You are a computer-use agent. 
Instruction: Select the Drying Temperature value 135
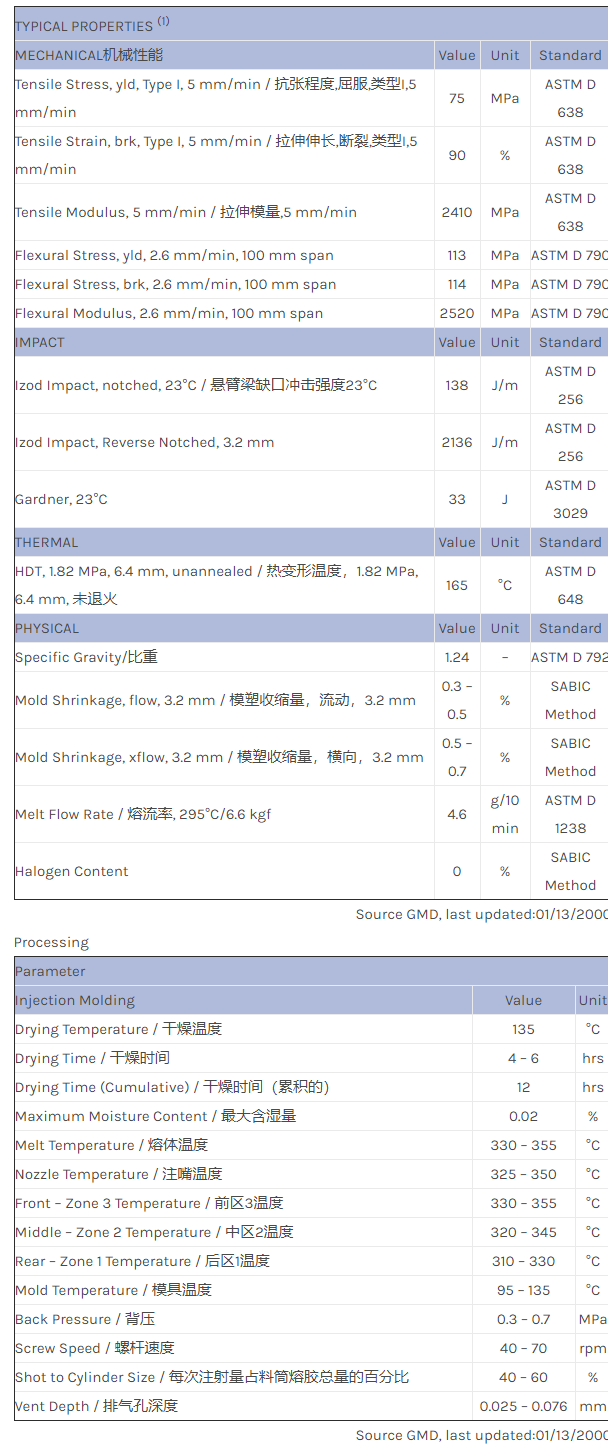pos(523,1029)
